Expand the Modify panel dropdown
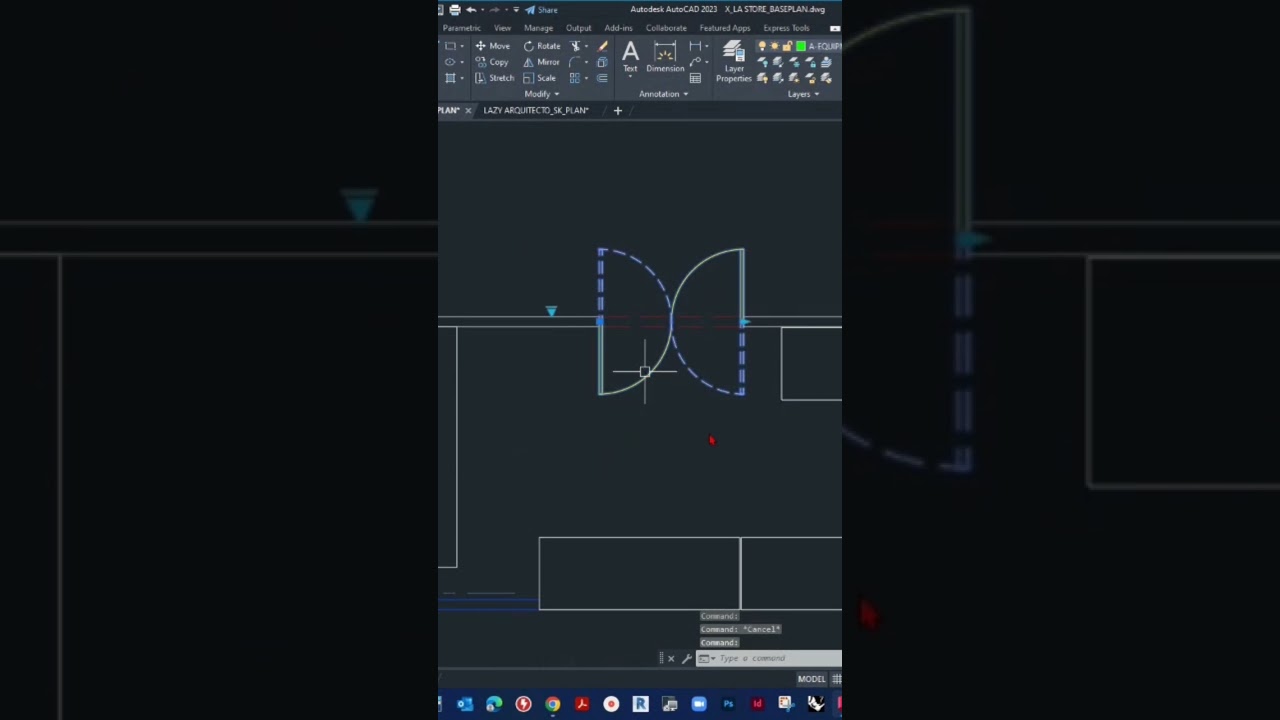The image size is (1280, 720). [x=542, y=94]
